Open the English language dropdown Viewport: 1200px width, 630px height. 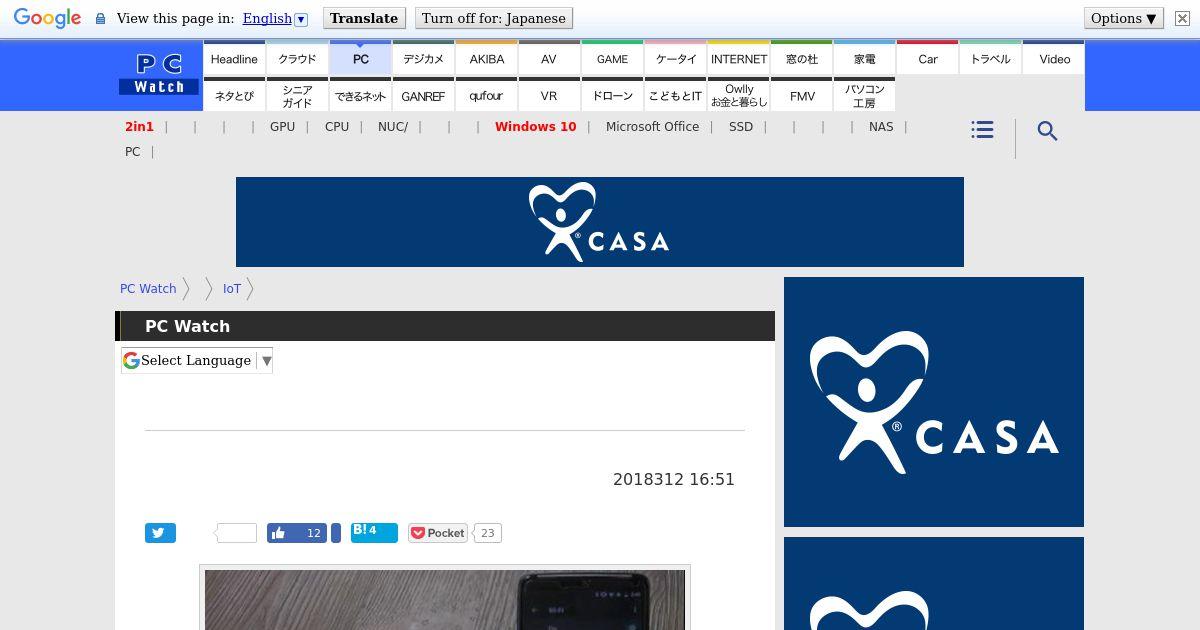click(275, 18)
